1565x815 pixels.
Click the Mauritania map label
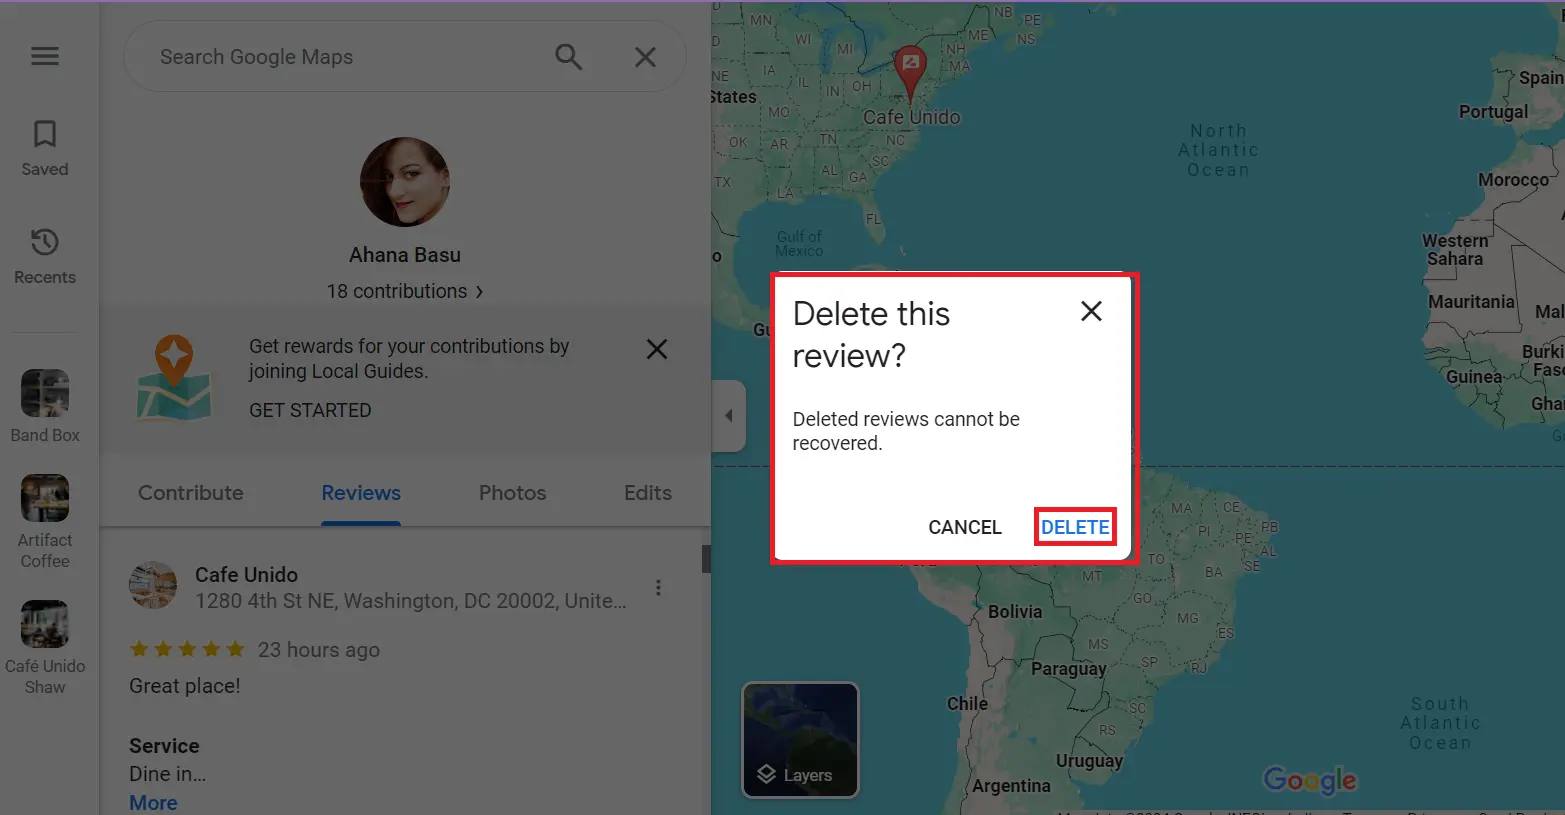coord(1471,302)
